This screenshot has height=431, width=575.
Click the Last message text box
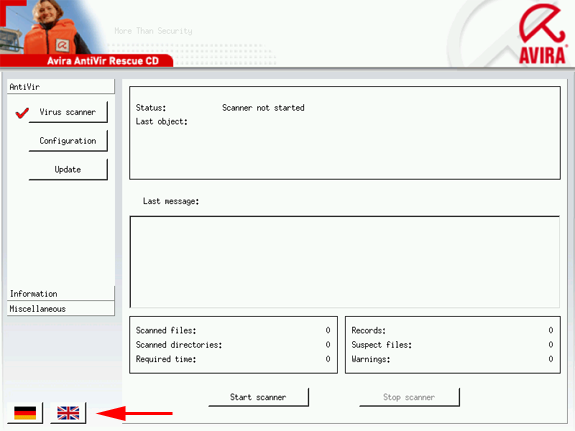pyautogui.click(x=345, y=262)
